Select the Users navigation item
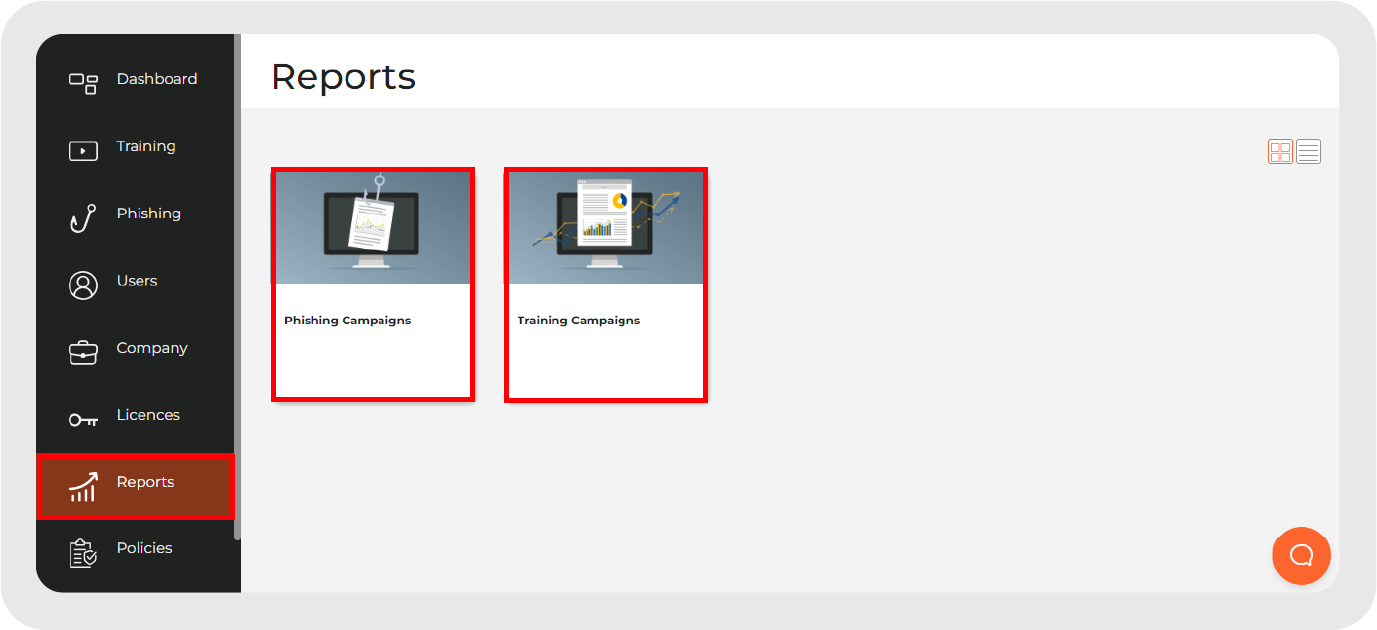 coord(137,281)
